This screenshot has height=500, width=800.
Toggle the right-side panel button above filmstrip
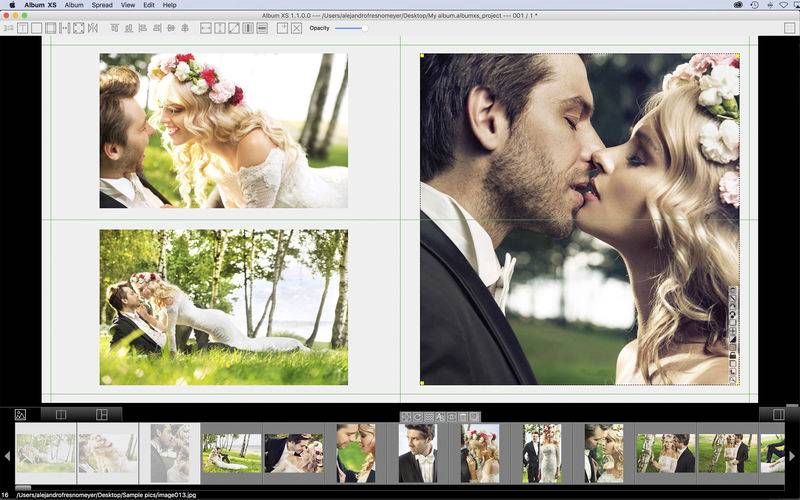[x=779, y=414]
